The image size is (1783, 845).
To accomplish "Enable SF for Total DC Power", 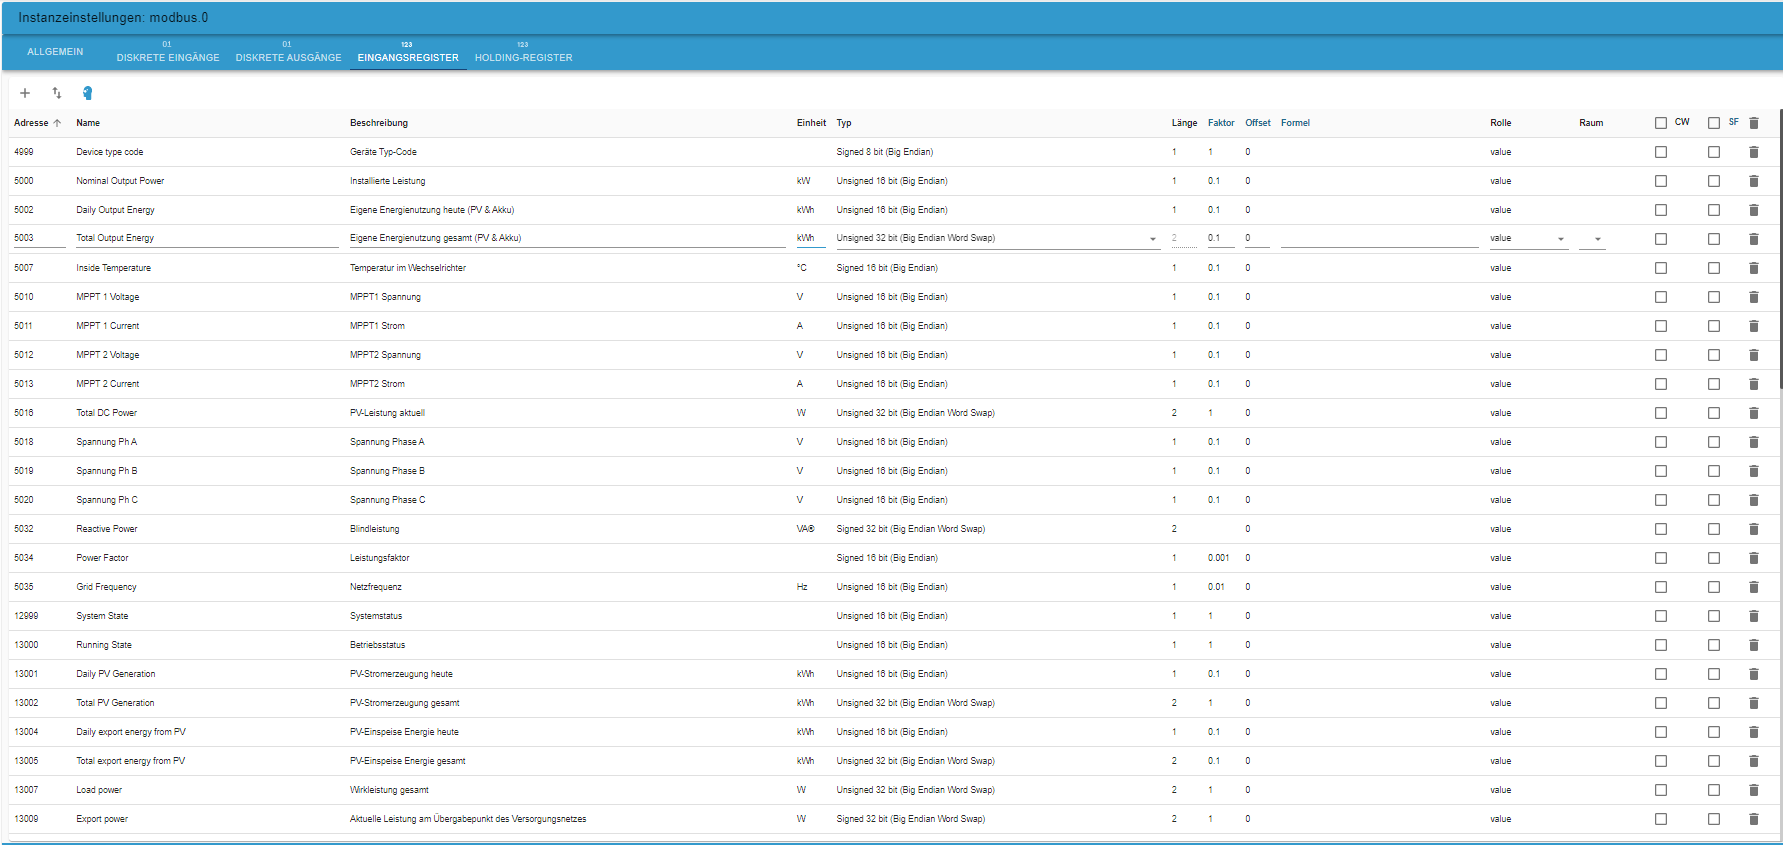I will click(1714, 413).
